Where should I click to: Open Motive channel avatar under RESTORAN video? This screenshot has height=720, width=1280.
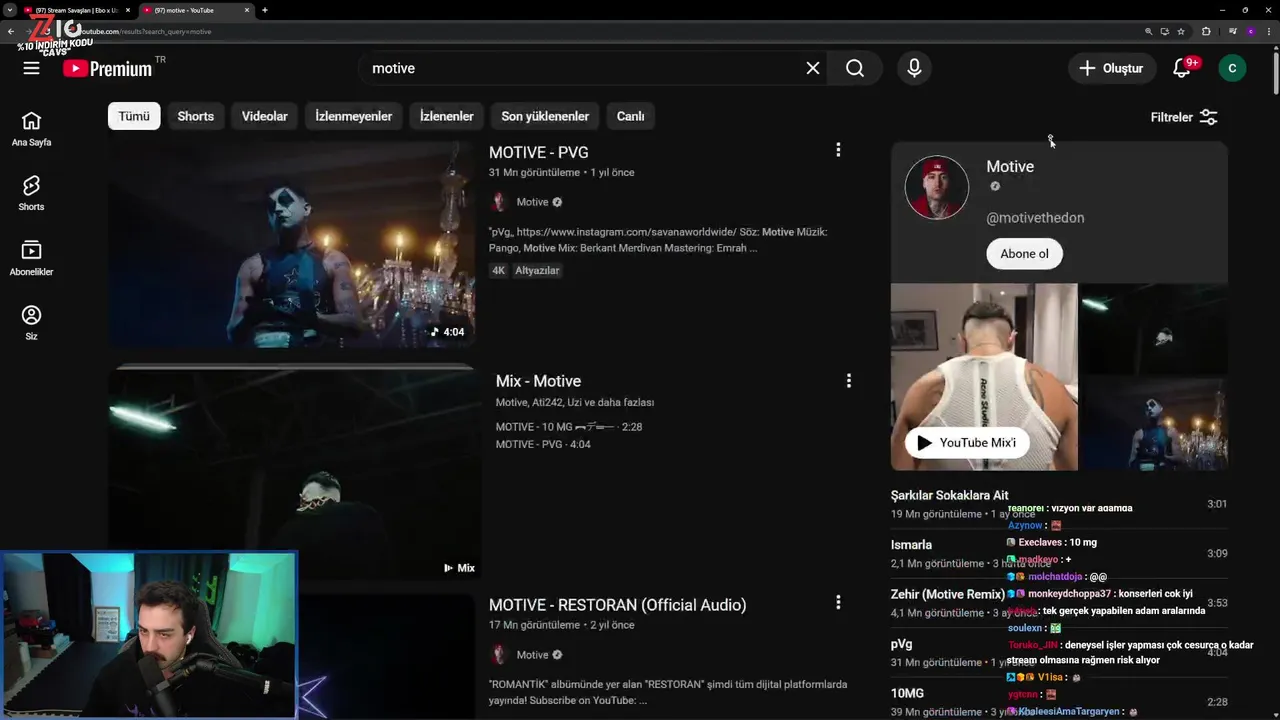click(x=499, y=655)
